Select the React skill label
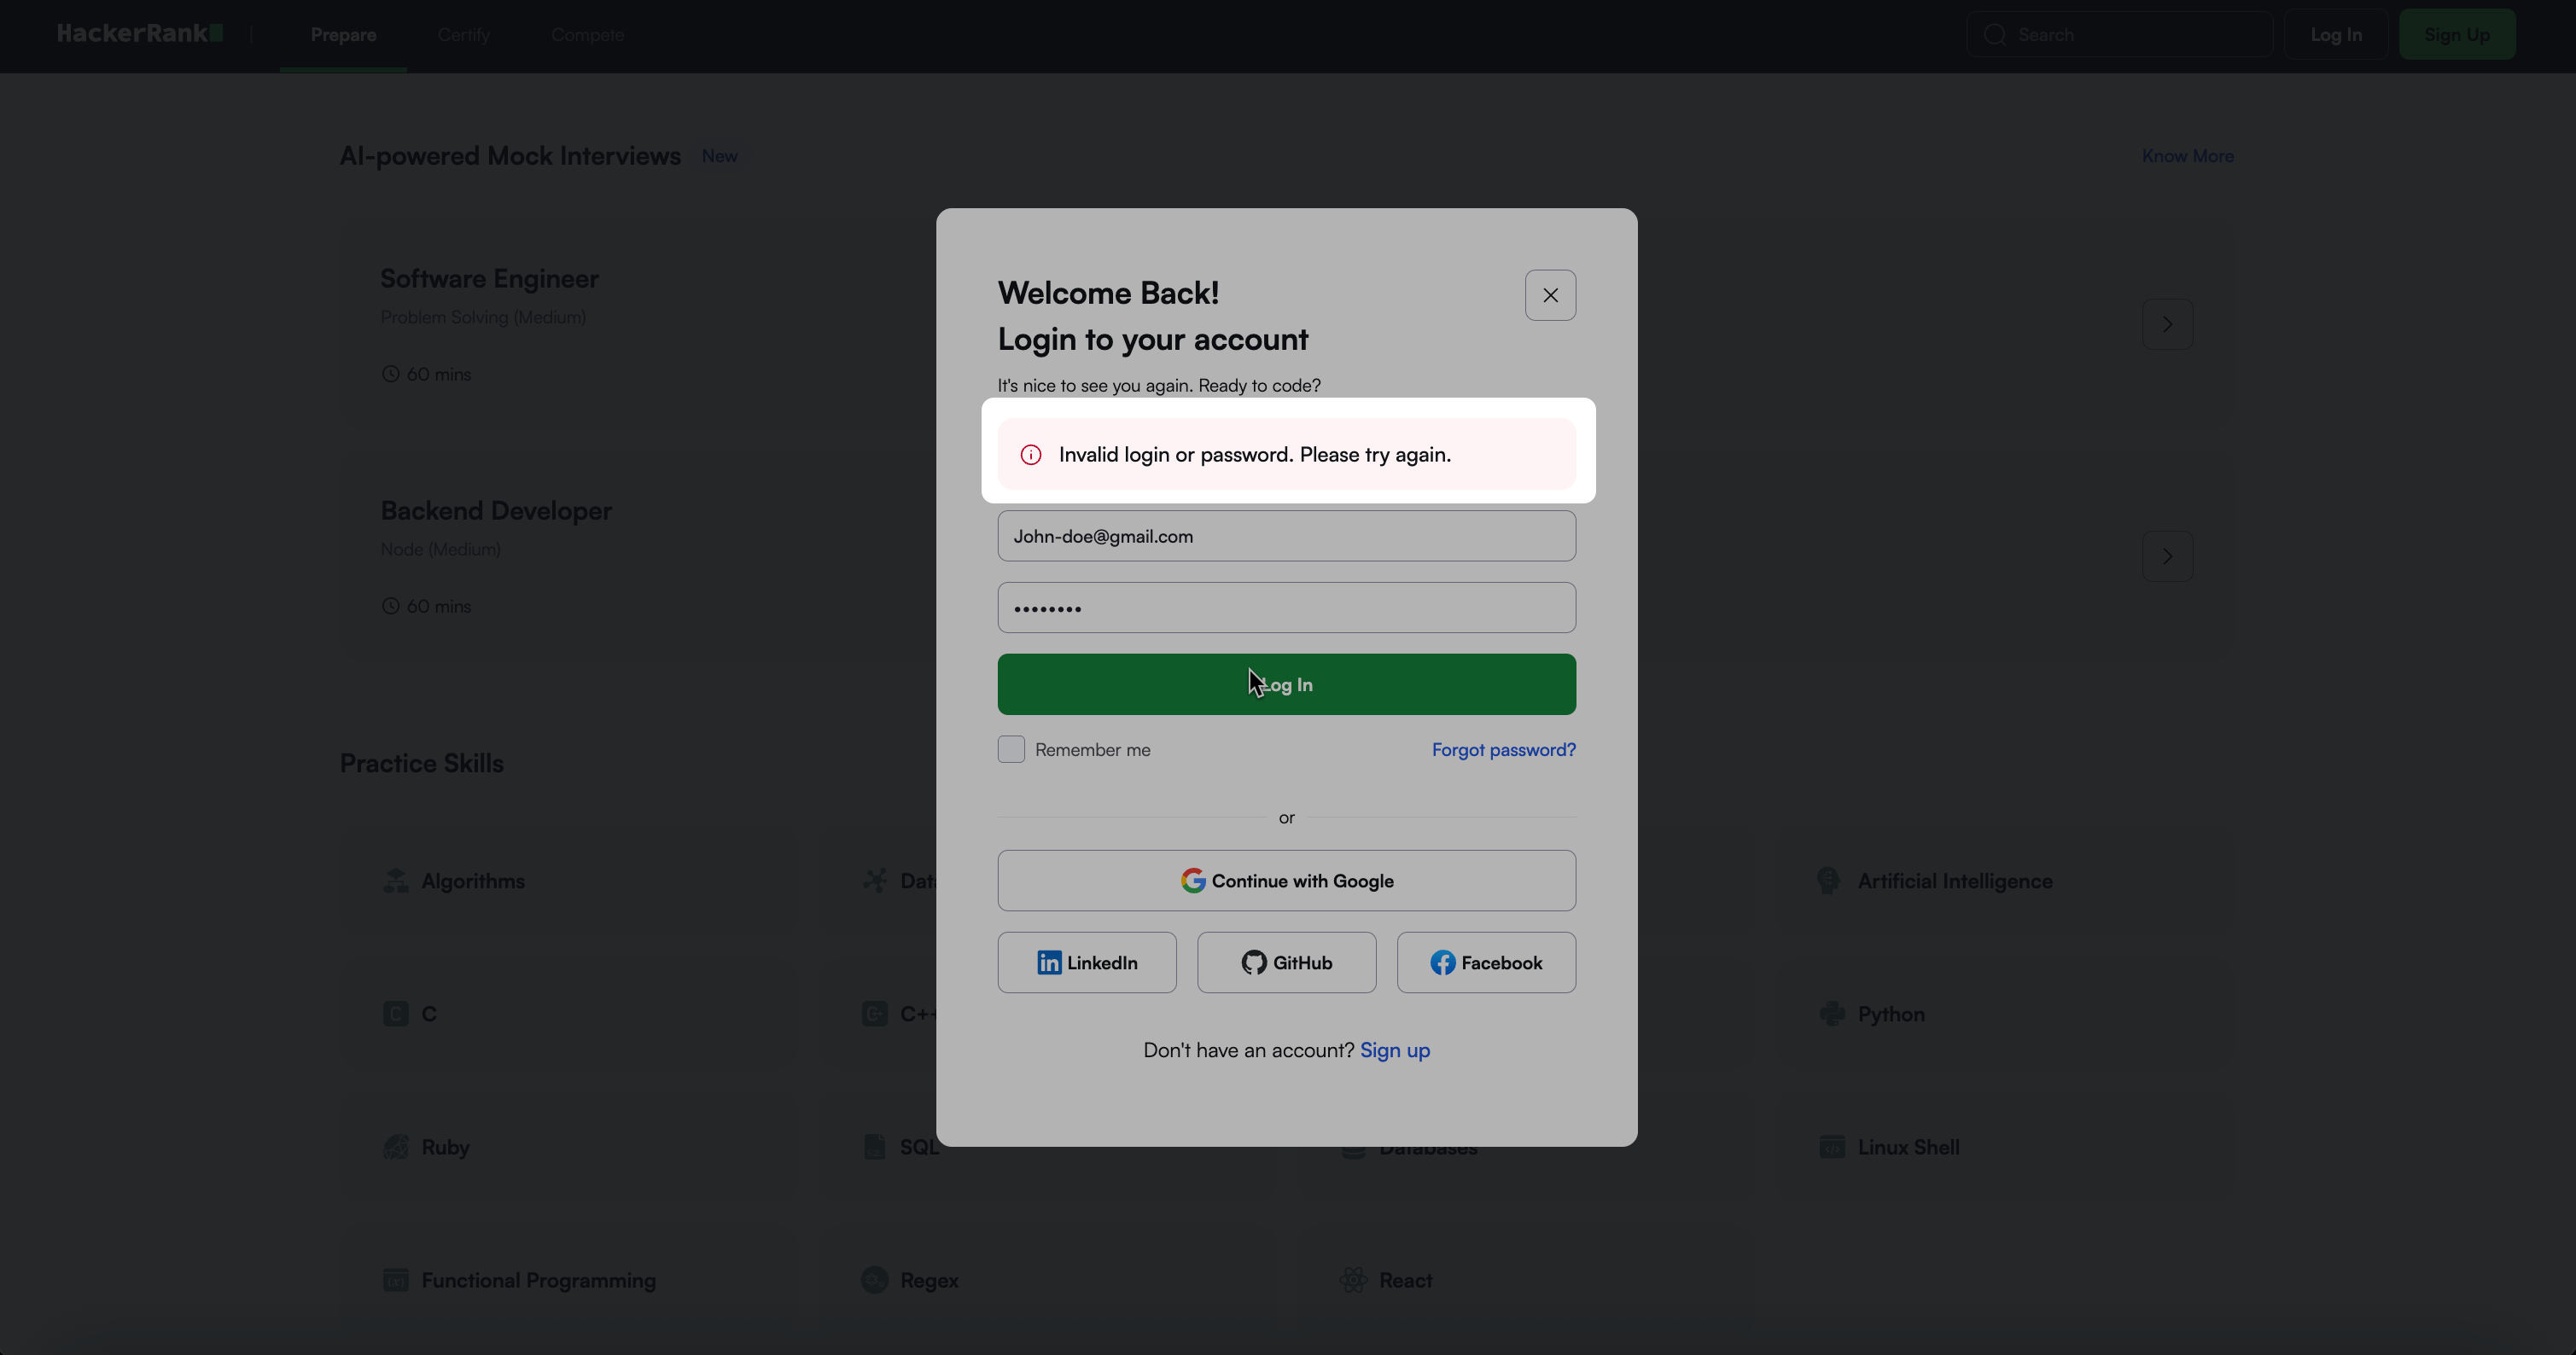Viewport: 2576px width, 1355px height. (x=1405, y=1281)
